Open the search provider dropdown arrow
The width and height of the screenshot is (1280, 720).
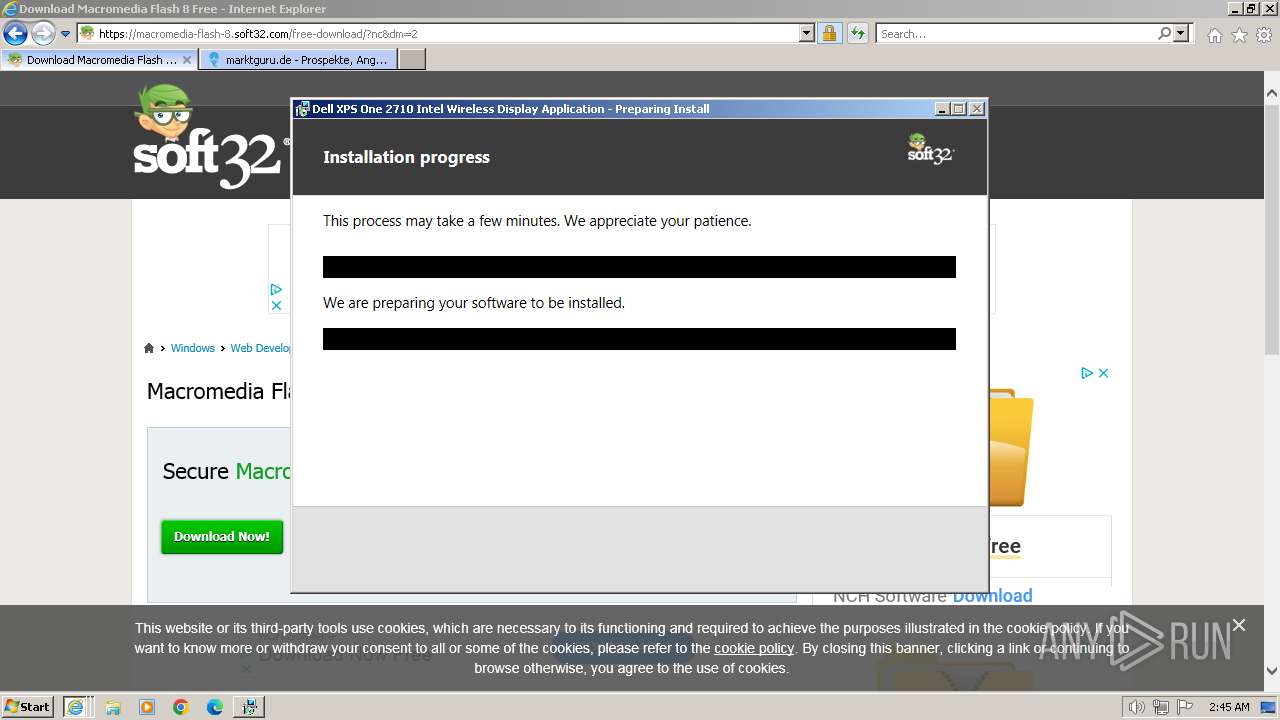pyautogui.click(x=1182, y=34)
